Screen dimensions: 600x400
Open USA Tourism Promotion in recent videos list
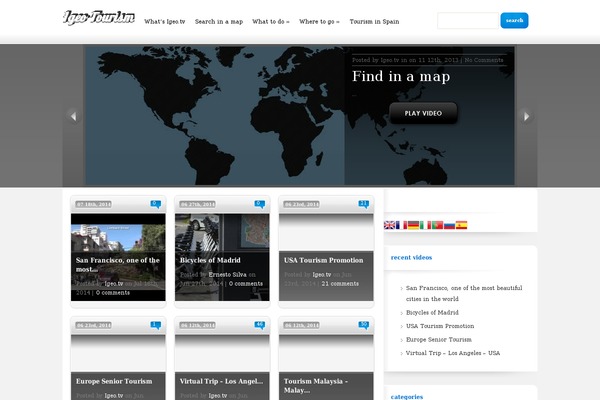[x=440, y=326]
